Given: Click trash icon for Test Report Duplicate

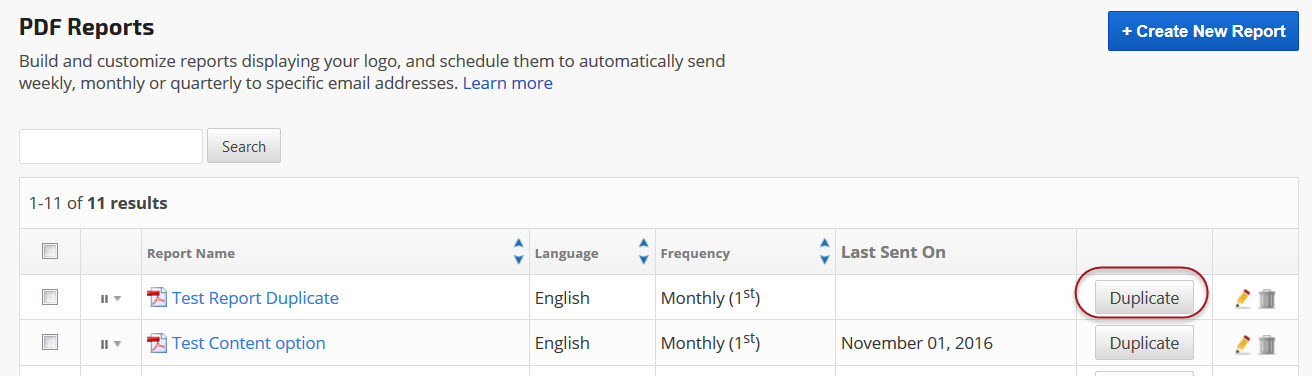Looking at the screenshot, I should point(1267,298).
